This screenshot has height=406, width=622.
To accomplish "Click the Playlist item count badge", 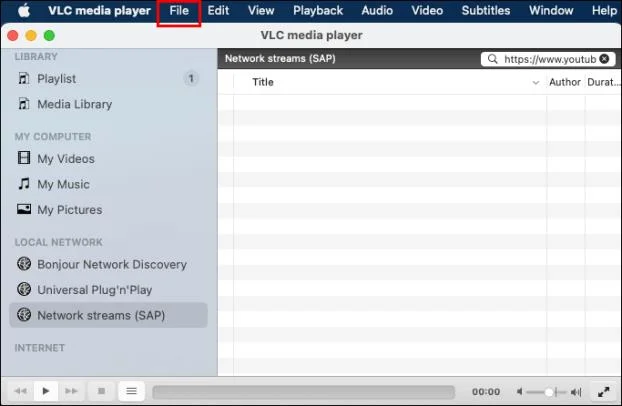I will (x=191, y=79).
